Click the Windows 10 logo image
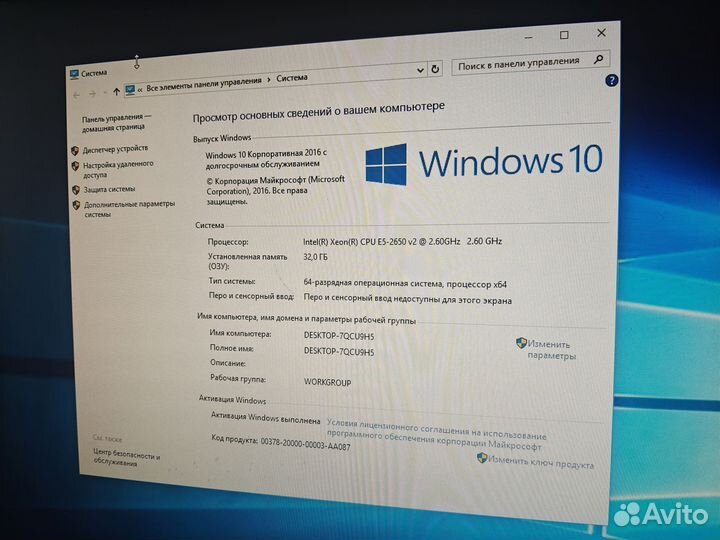The image size is (720, 540). [484, 163]
